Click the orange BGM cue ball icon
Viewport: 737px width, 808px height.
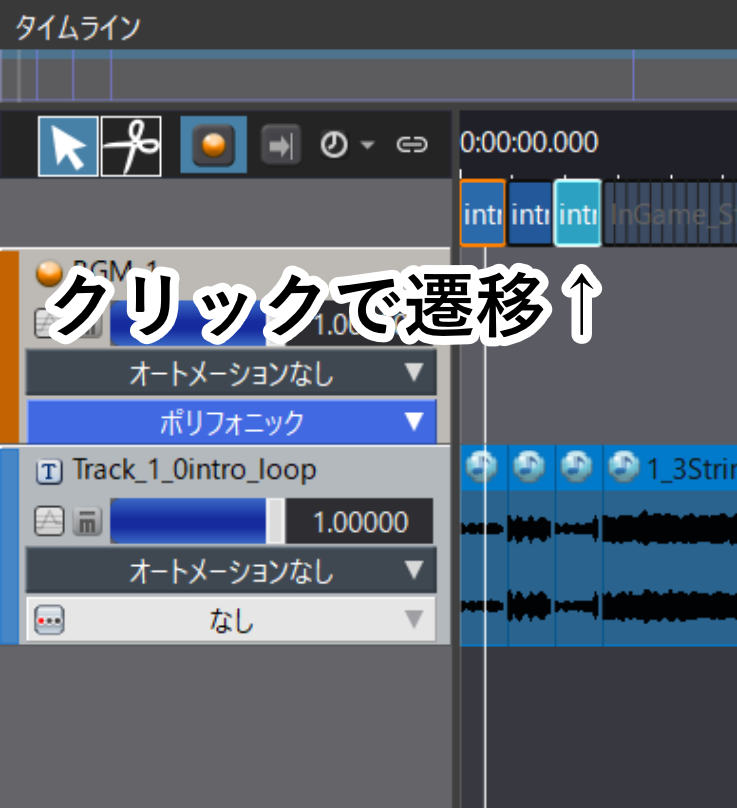(49, 273)
